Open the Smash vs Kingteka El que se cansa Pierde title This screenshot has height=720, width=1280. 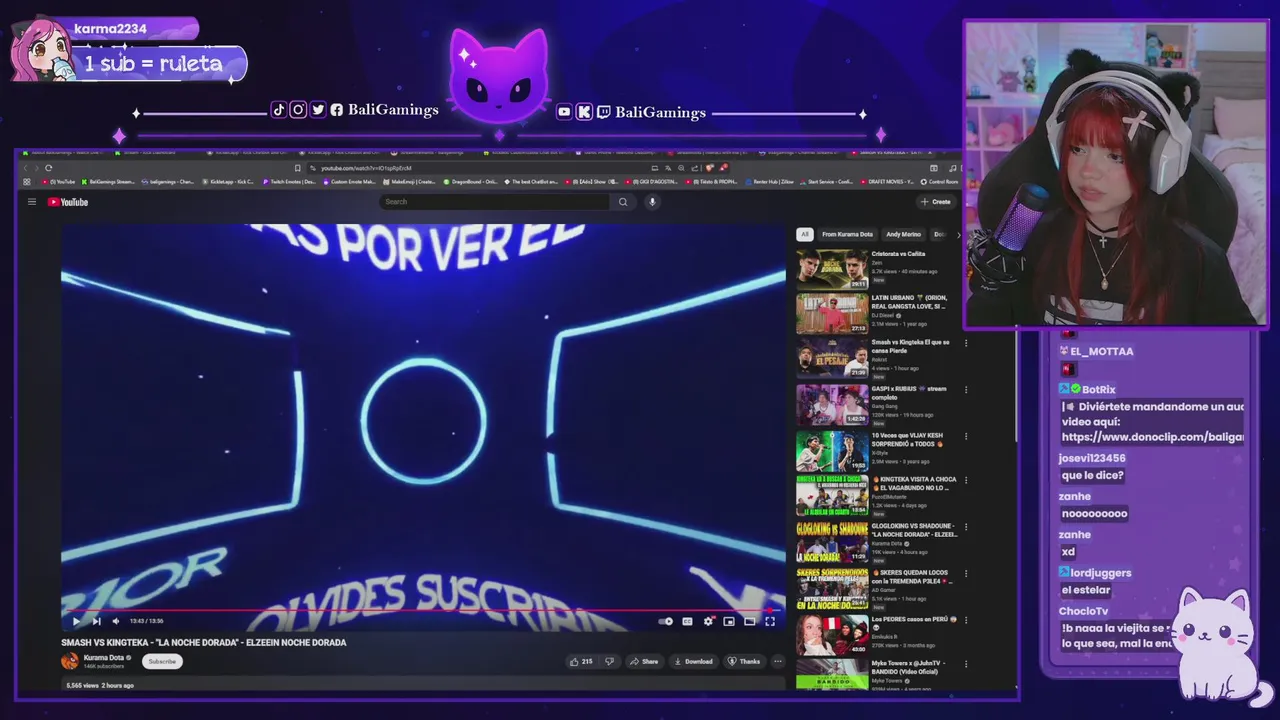910,346
